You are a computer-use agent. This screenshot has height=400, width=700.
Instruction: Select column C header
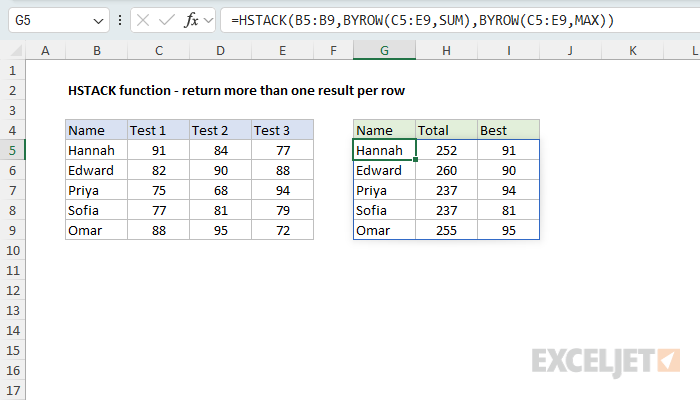point(158,50)
